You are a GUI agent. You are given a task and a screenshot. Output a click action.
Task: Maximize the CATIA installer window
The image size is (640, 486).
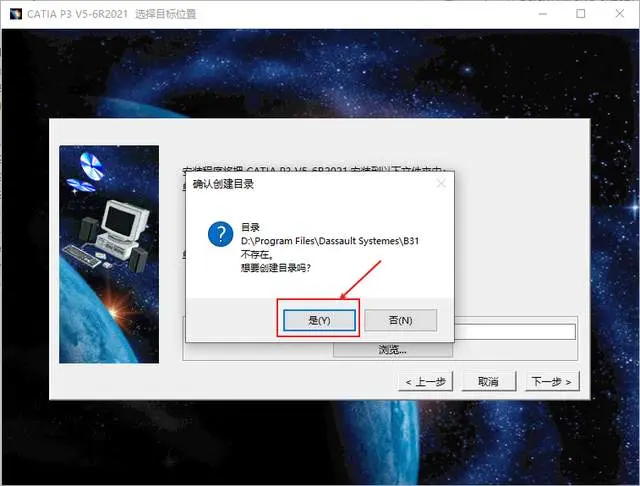[x=580, y=14]
